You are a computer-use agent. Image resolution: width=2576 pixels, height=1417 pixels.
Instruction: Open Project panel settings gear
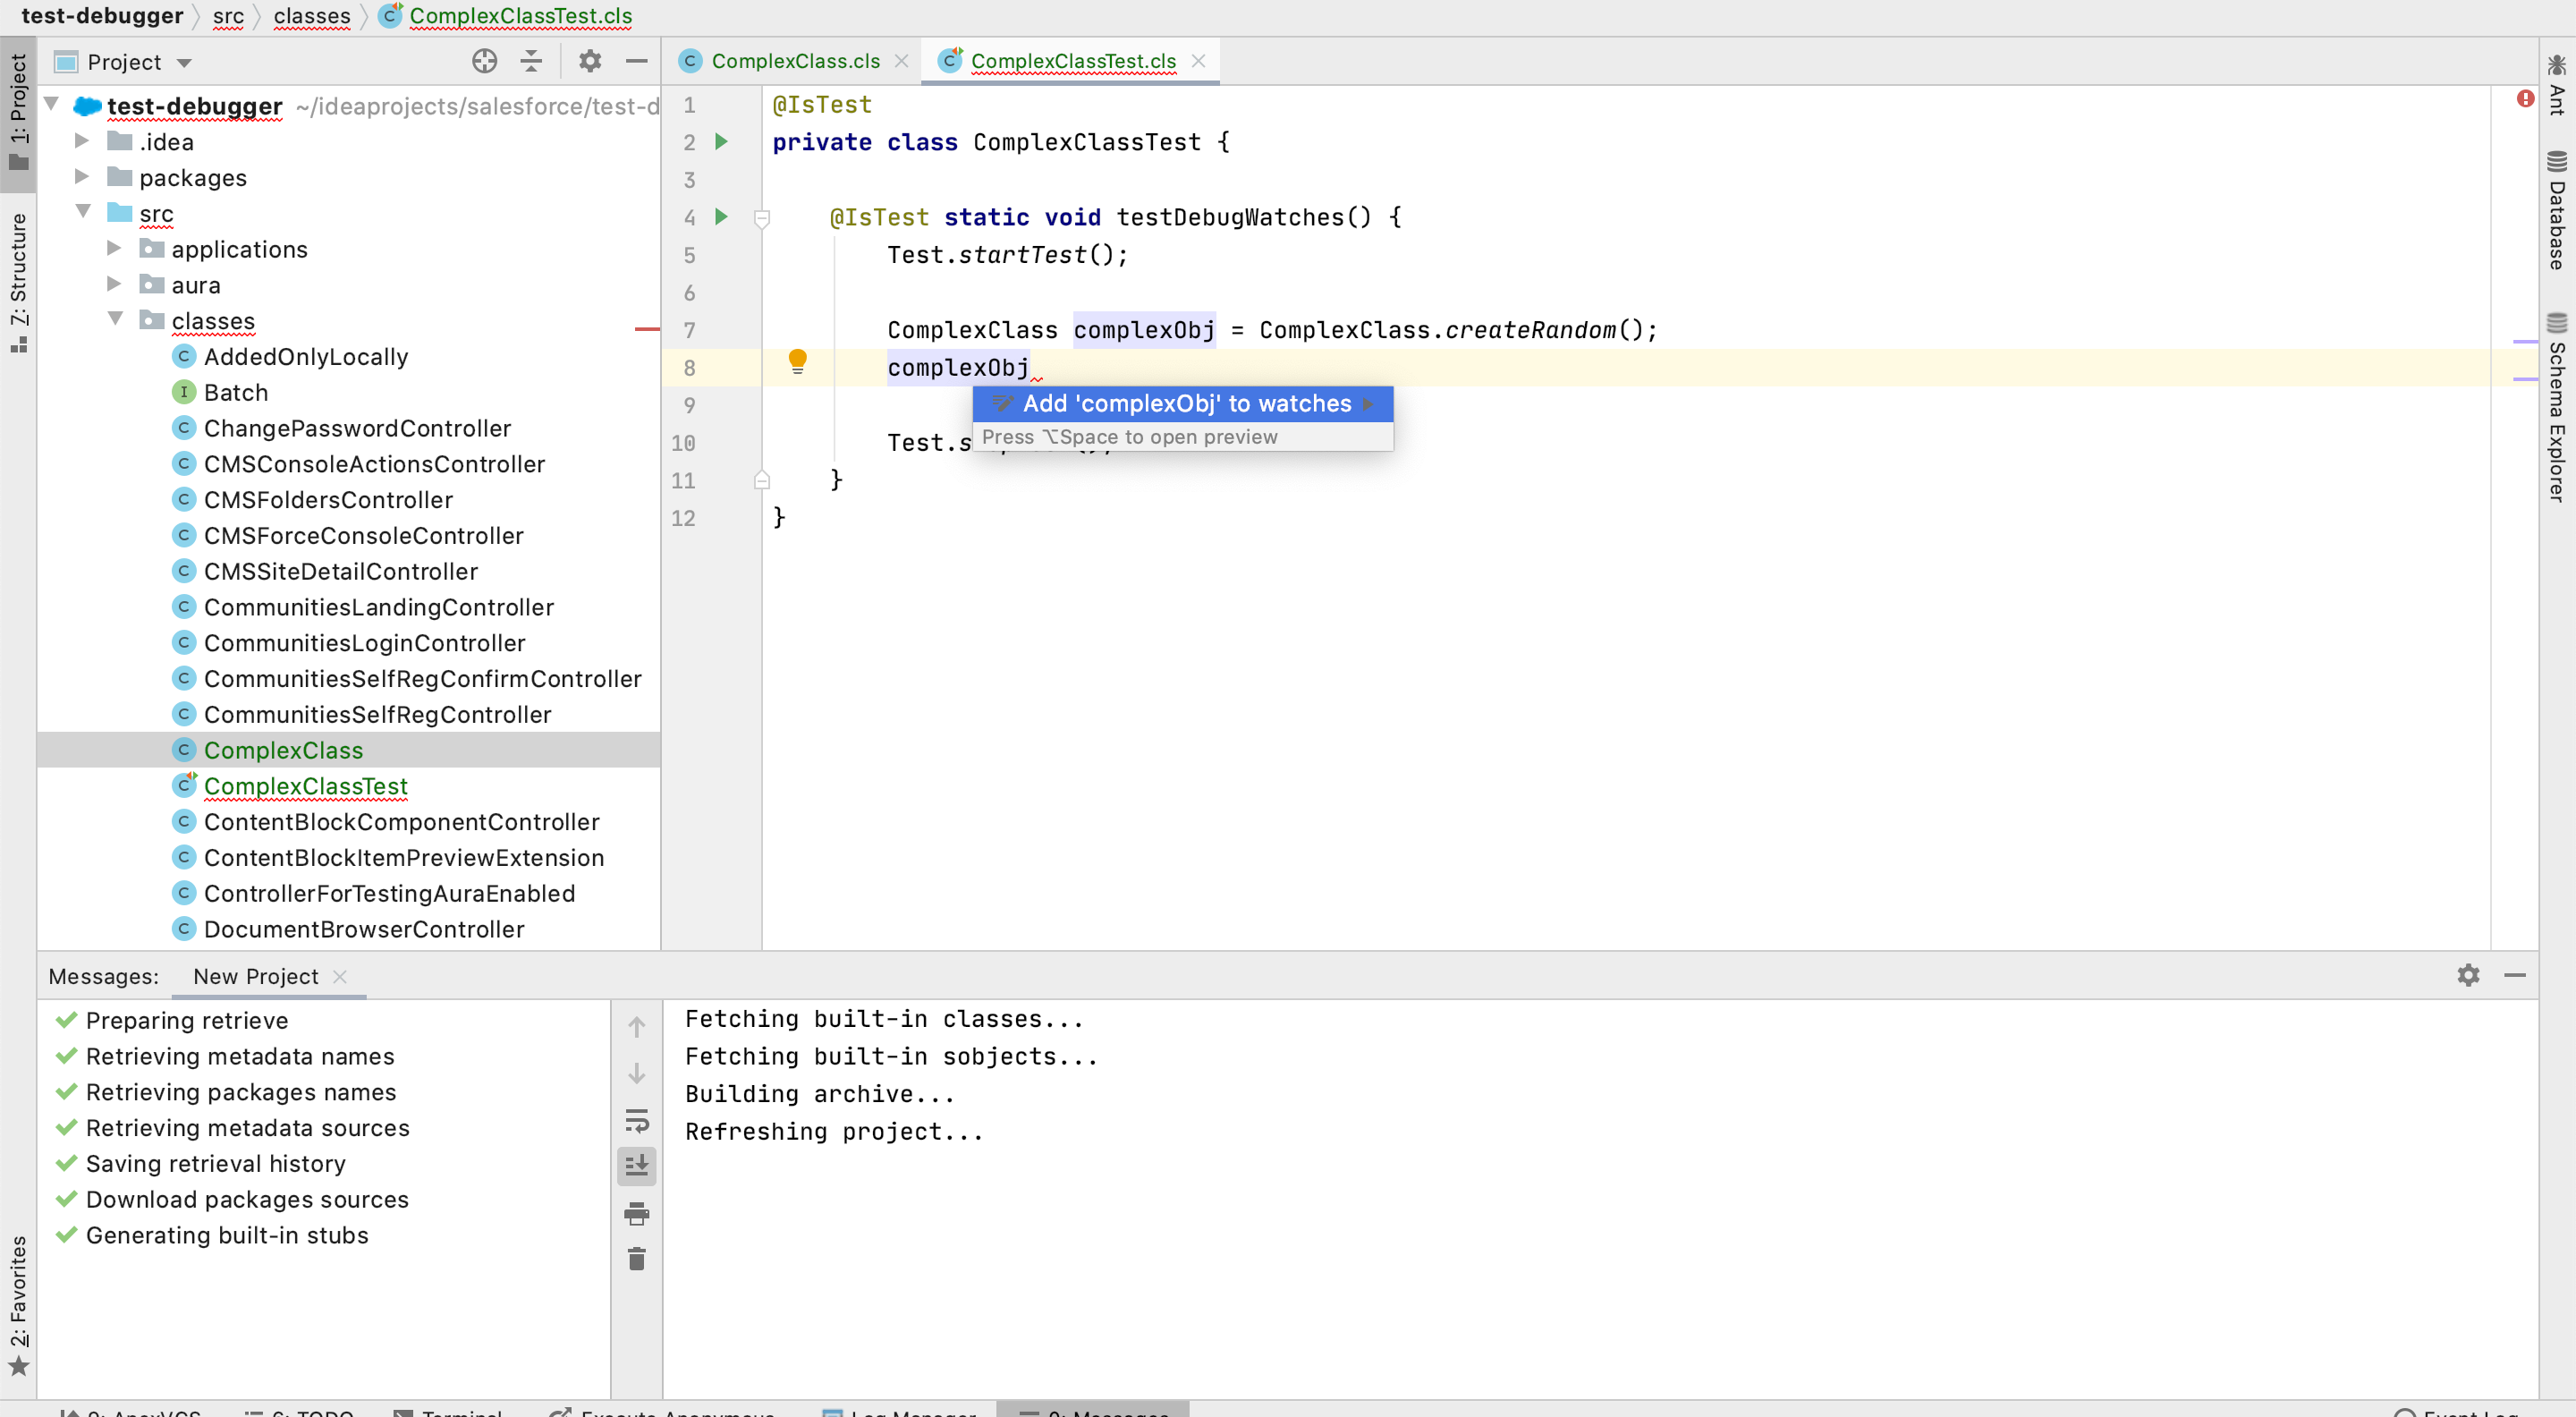(x=590, y=62)
